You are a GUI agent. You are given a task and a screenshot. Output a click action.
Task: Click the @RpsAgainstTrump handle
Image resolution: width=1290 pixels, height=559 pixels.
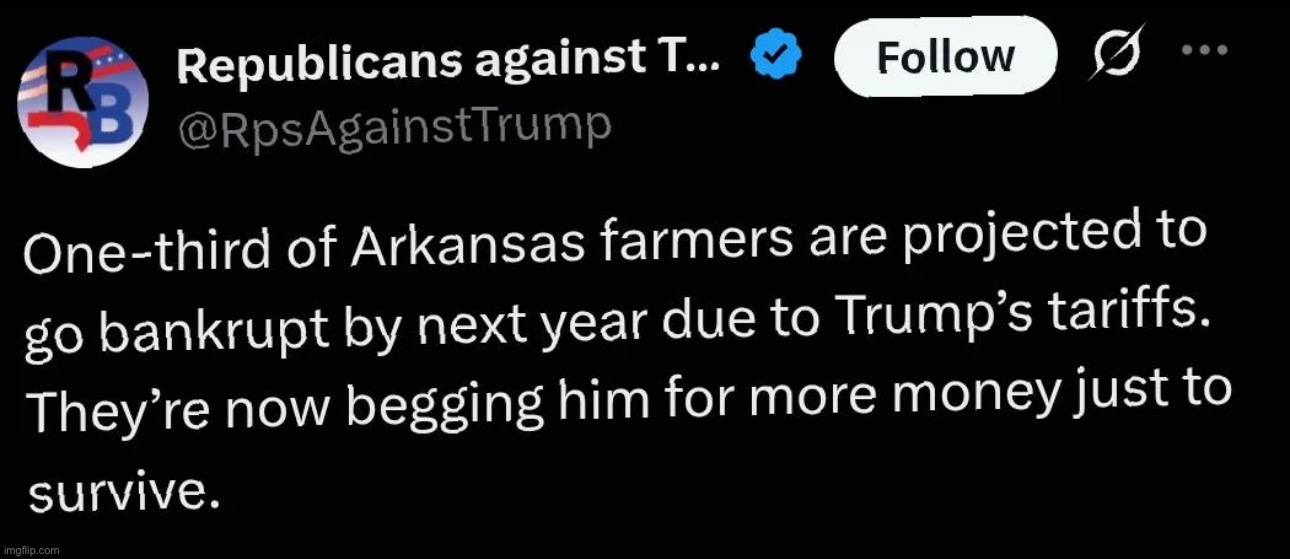(x=394, y=127)
